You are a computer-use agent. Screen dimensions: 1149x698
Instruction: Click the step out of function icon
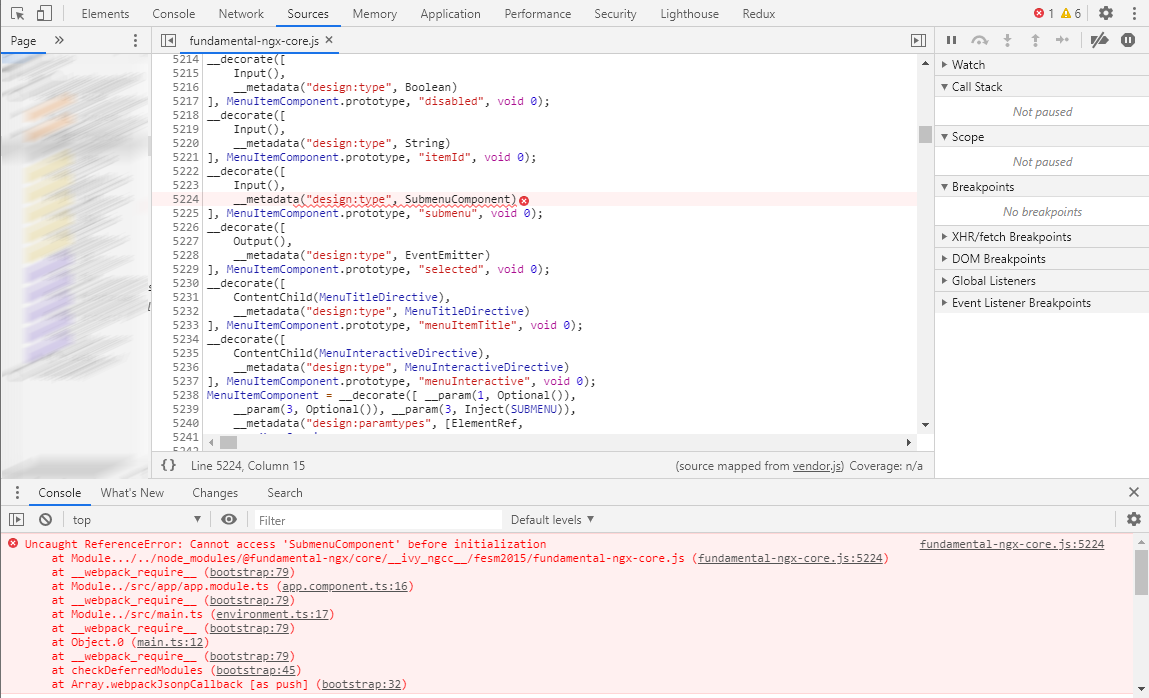point(1035,40)
